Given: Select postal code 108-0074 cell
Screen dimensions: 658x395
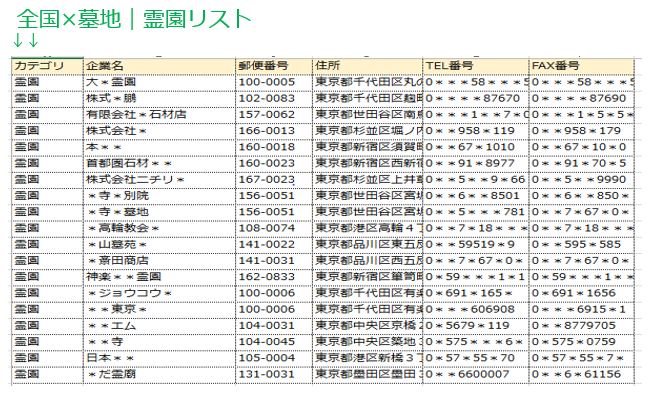Looking at the screenshot, I should [x=274, y=228].
